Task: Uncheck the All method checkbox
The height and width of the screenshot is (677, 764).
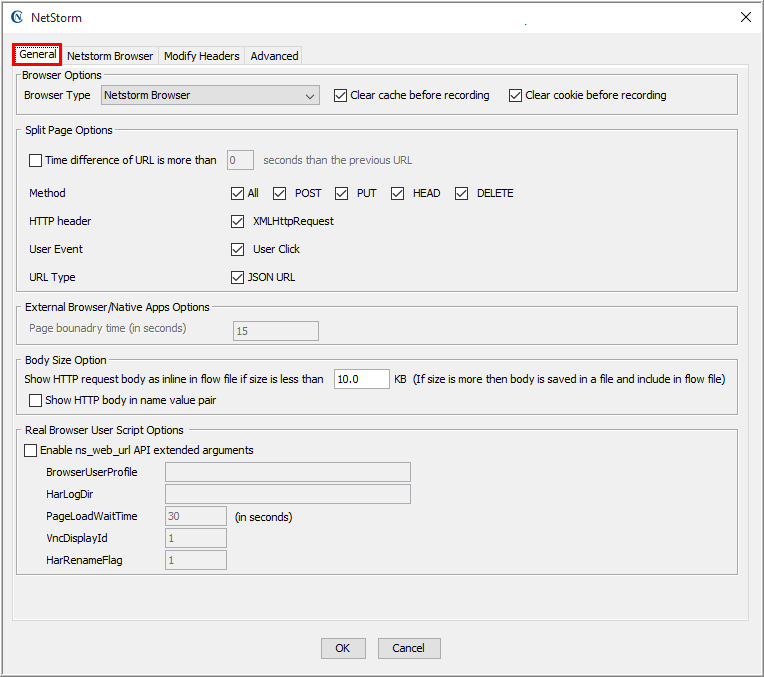Action: click(x=237, y=193)
